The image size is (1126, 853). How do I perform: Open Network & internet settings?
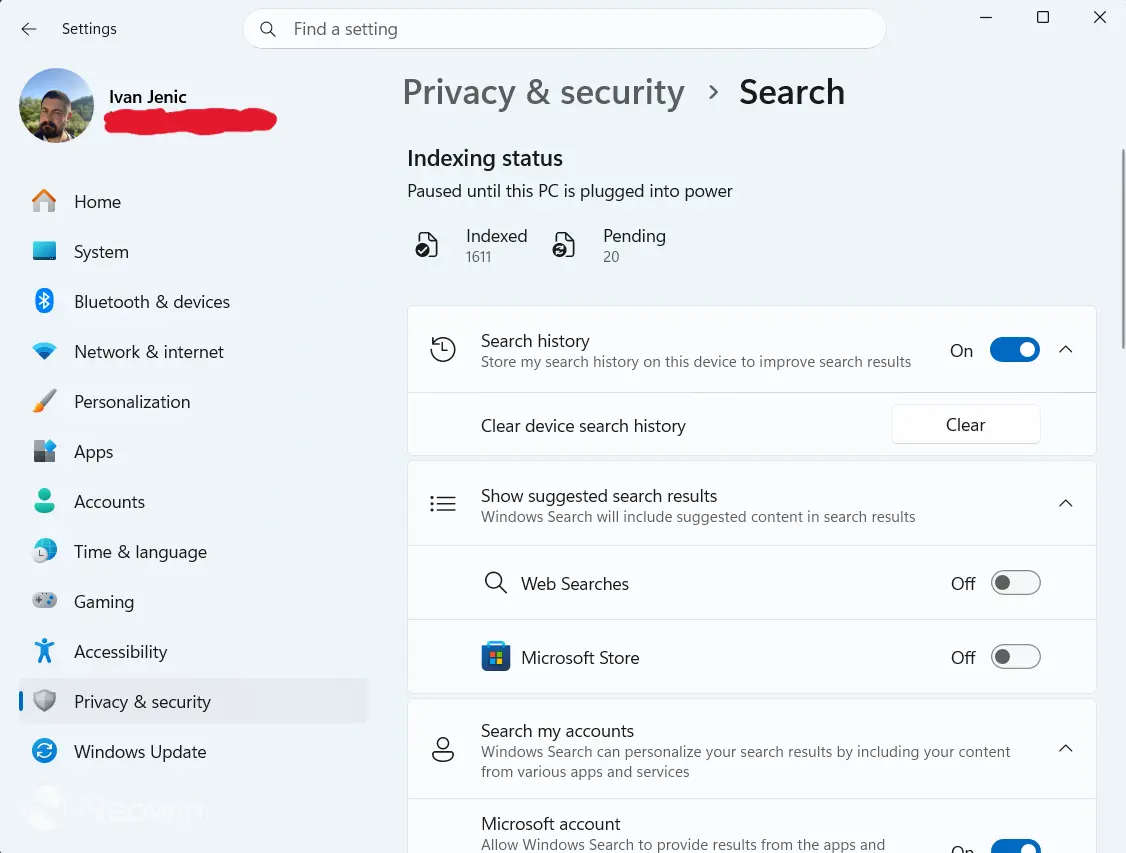[193, 352]
